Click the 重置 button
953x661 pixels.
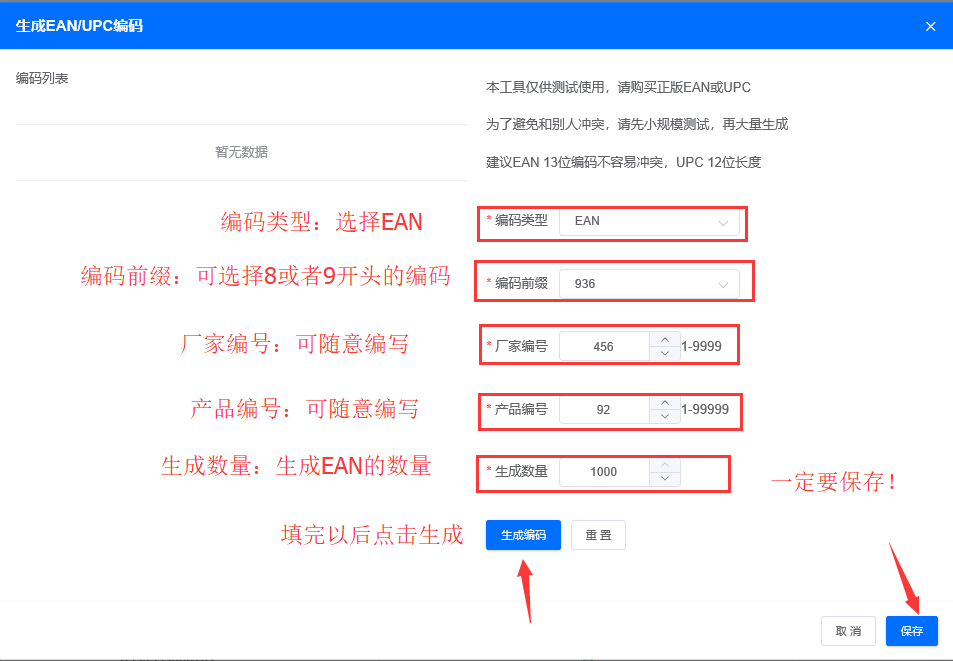pyautogui.click(x=598, y=535)
